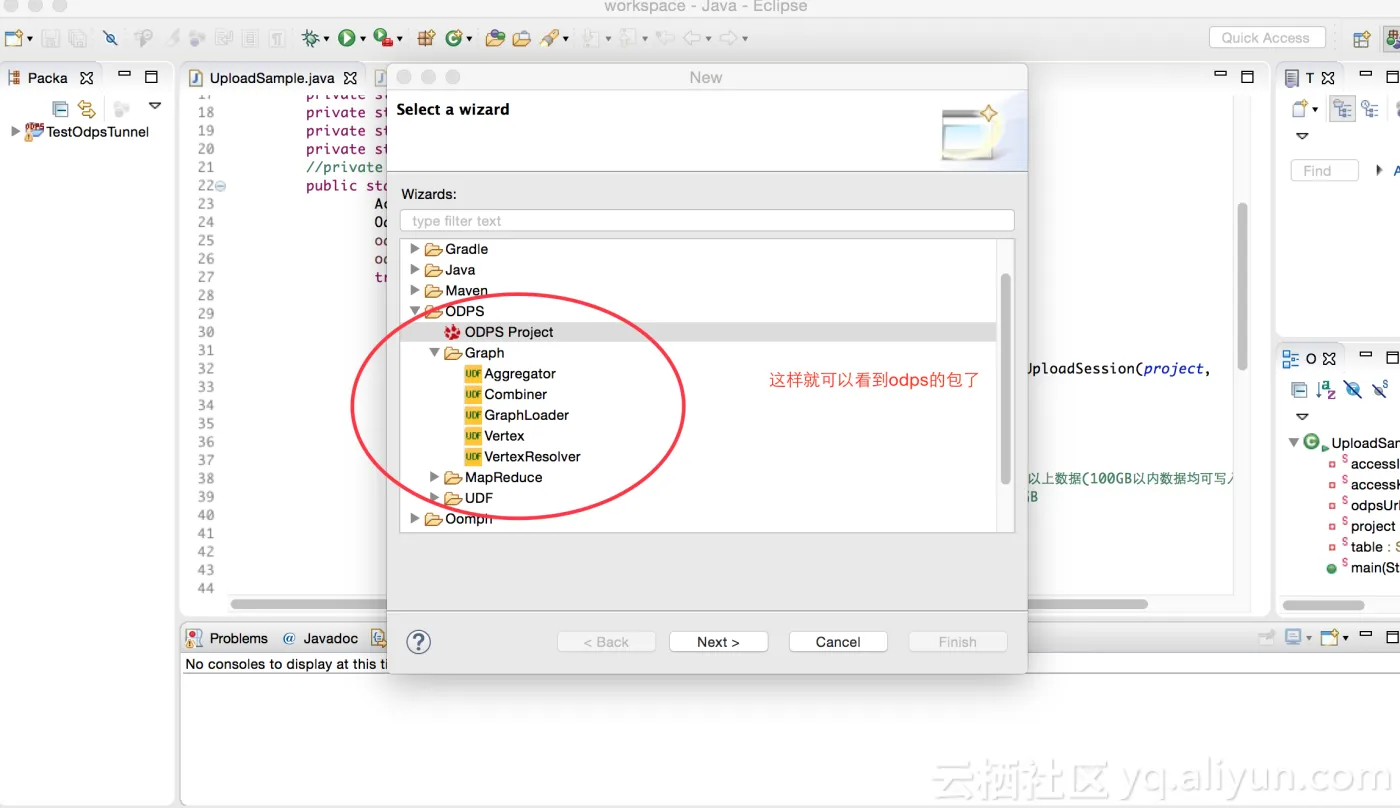This screenshot has height=808, width=1400.
Task: Click the Open Task folder icon
Action: pos(521,38)
